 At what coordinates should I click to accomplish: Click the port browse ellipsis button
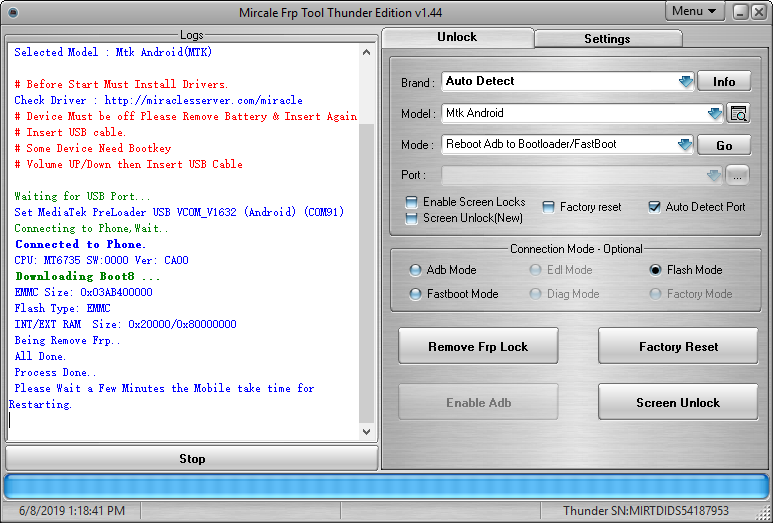coord(737,175)
